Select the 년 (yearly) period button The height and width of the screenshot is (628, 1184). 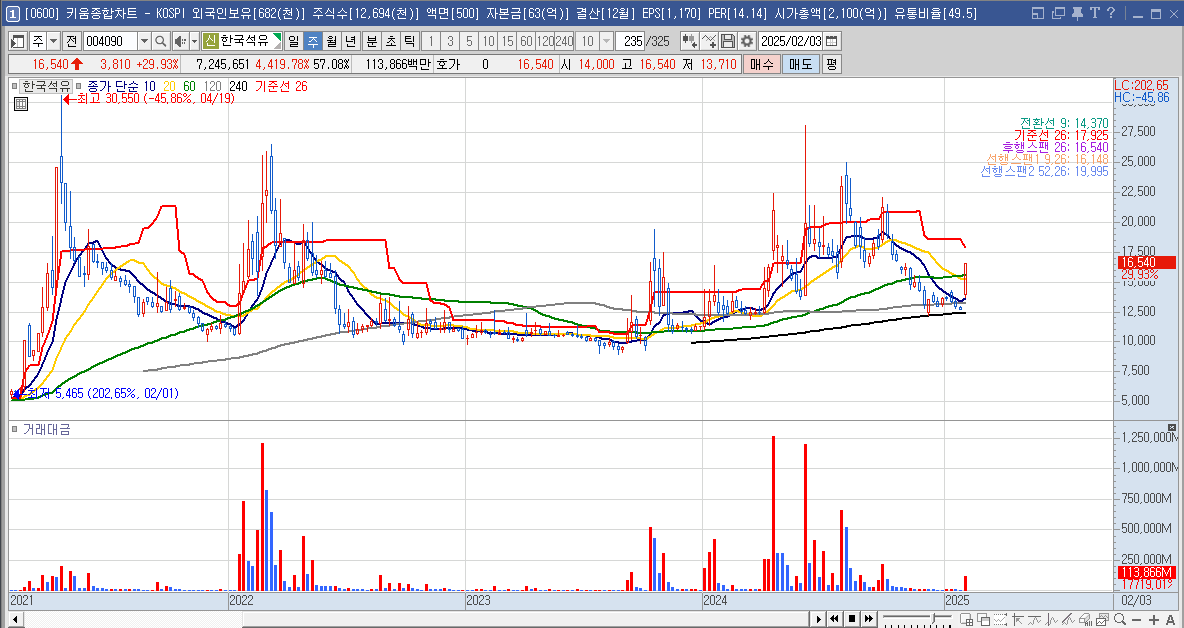pos(350,41)
